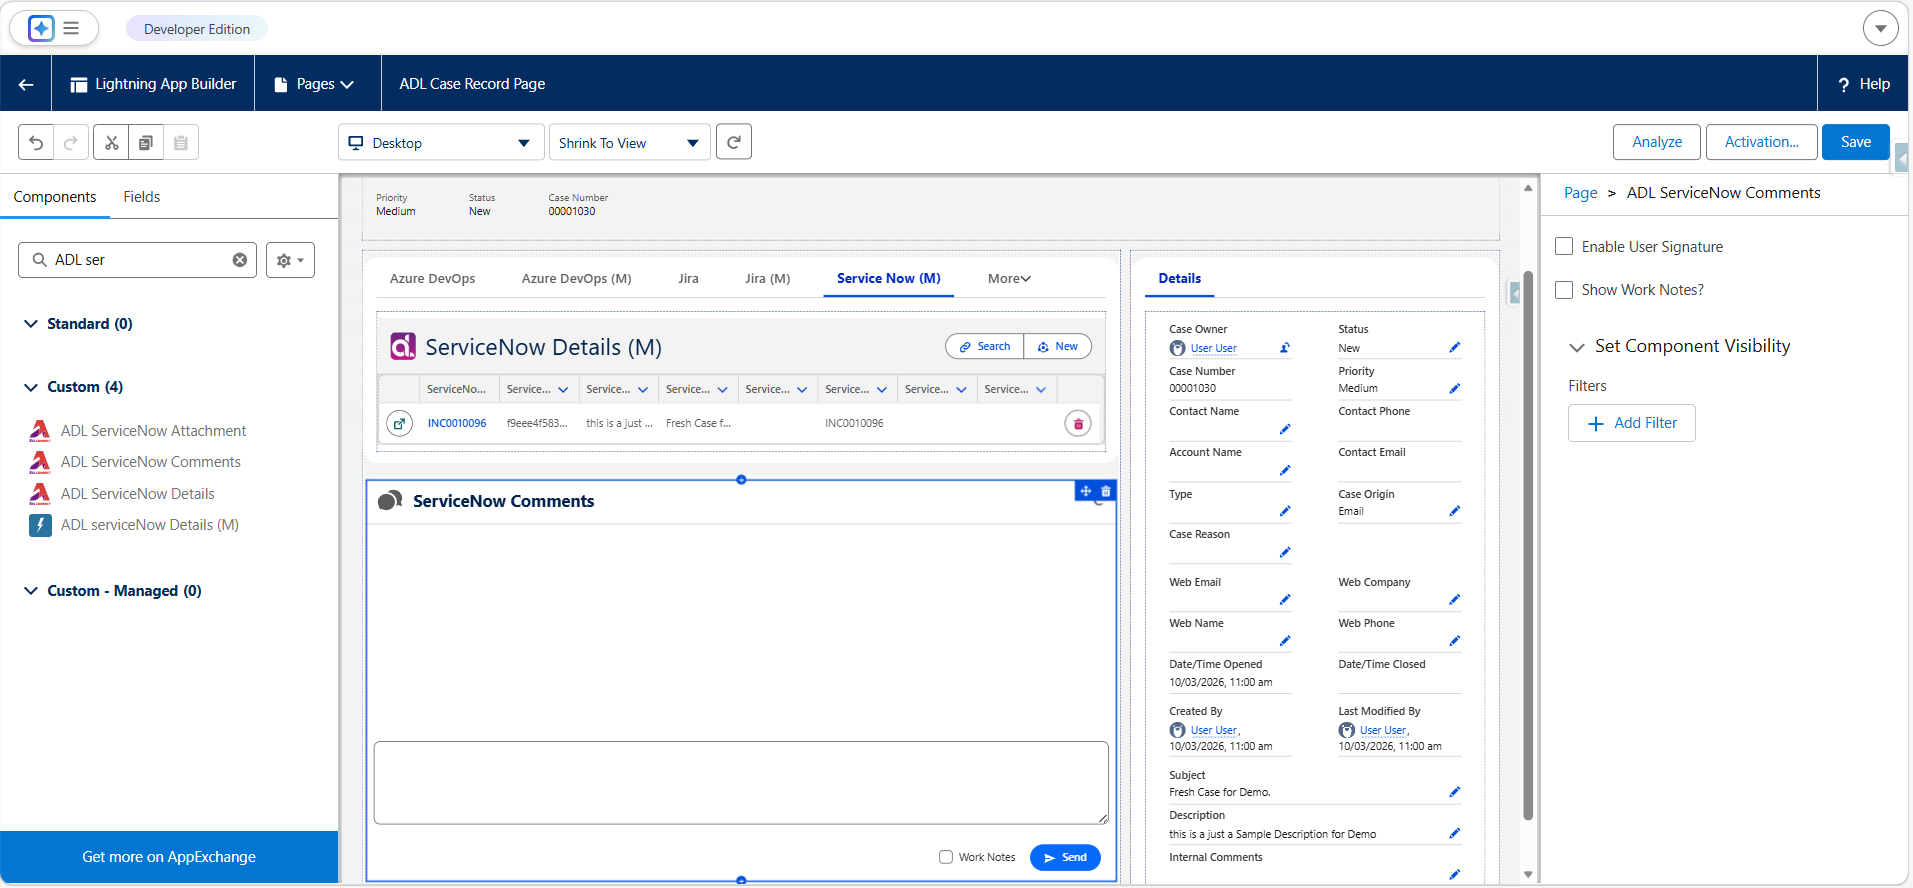Viewport: 1913px width, 888px height.
Task: Click the Copy icon in toolbar
Action: tap(146, 143)
